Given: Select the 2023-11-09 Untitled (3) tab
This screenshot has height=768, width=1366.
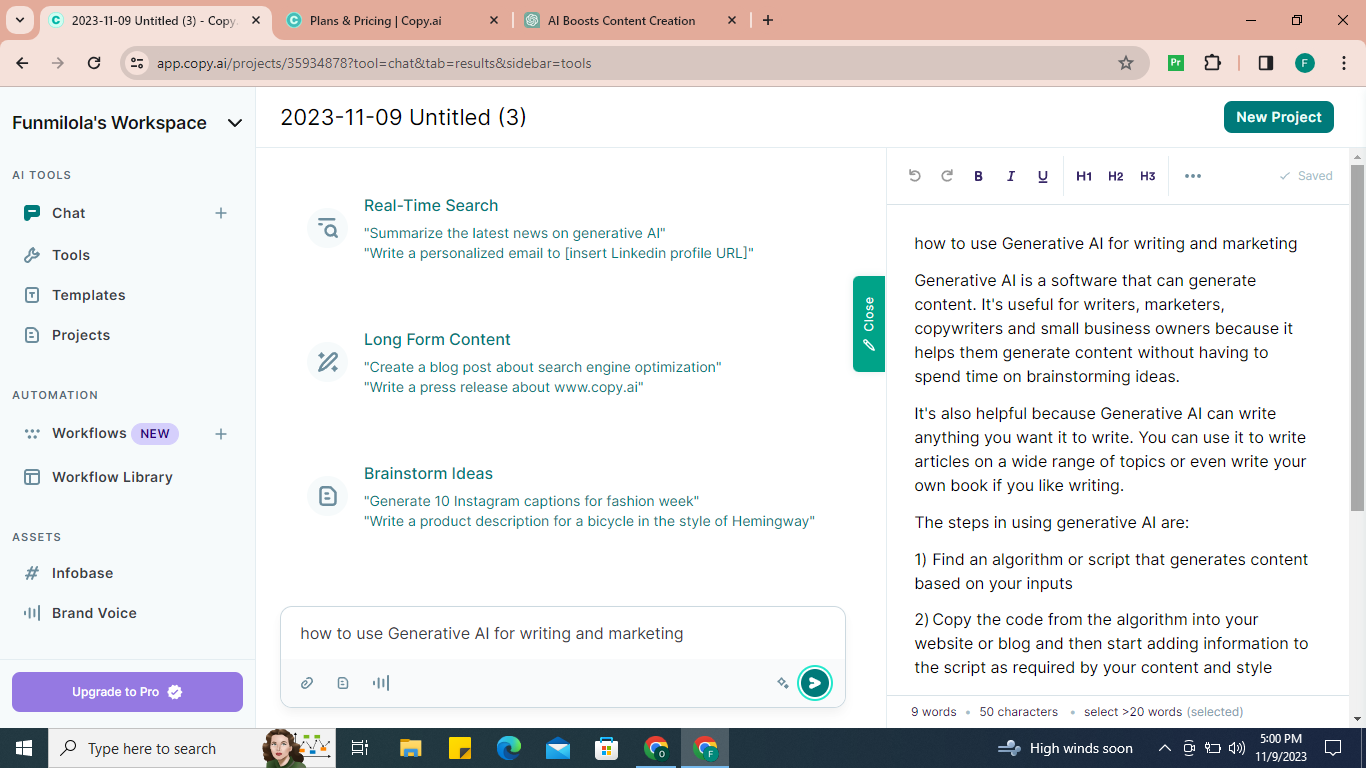Looking at the screenshot, I should [154, 20].
